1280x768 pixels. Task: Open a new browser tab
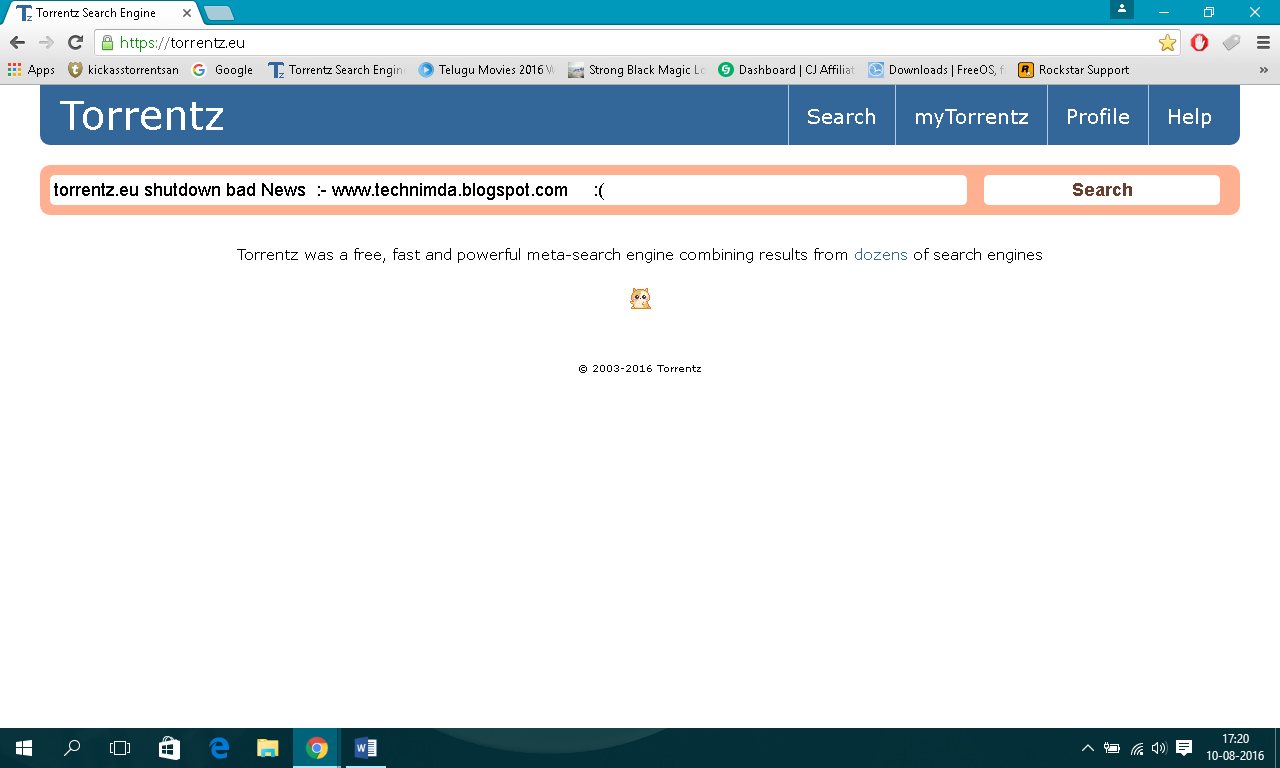click(x=219, y=13)
